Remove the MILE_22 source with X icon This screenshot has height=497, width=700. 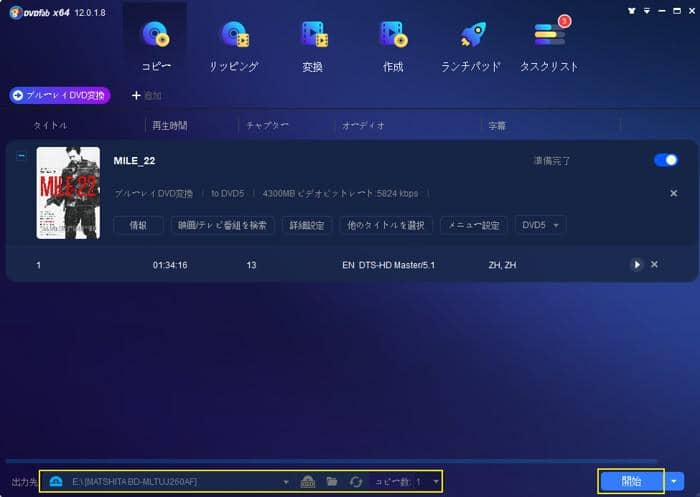pos(674,193)
